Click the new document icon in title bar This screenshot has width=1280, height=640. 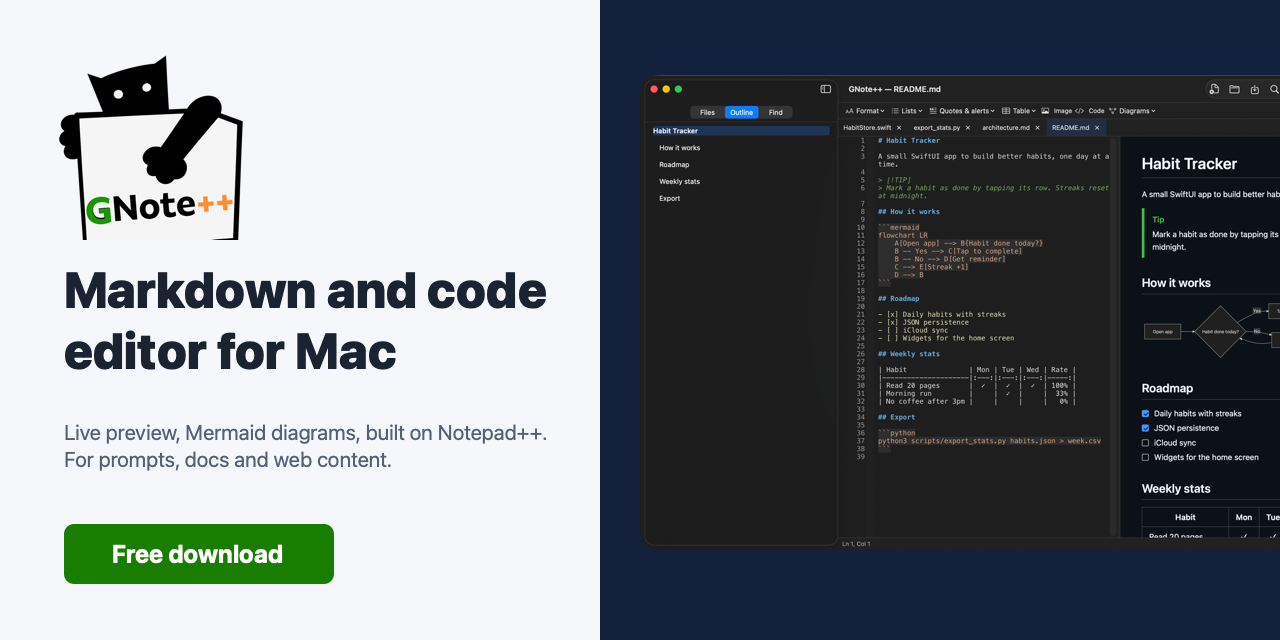(1214, 89)
